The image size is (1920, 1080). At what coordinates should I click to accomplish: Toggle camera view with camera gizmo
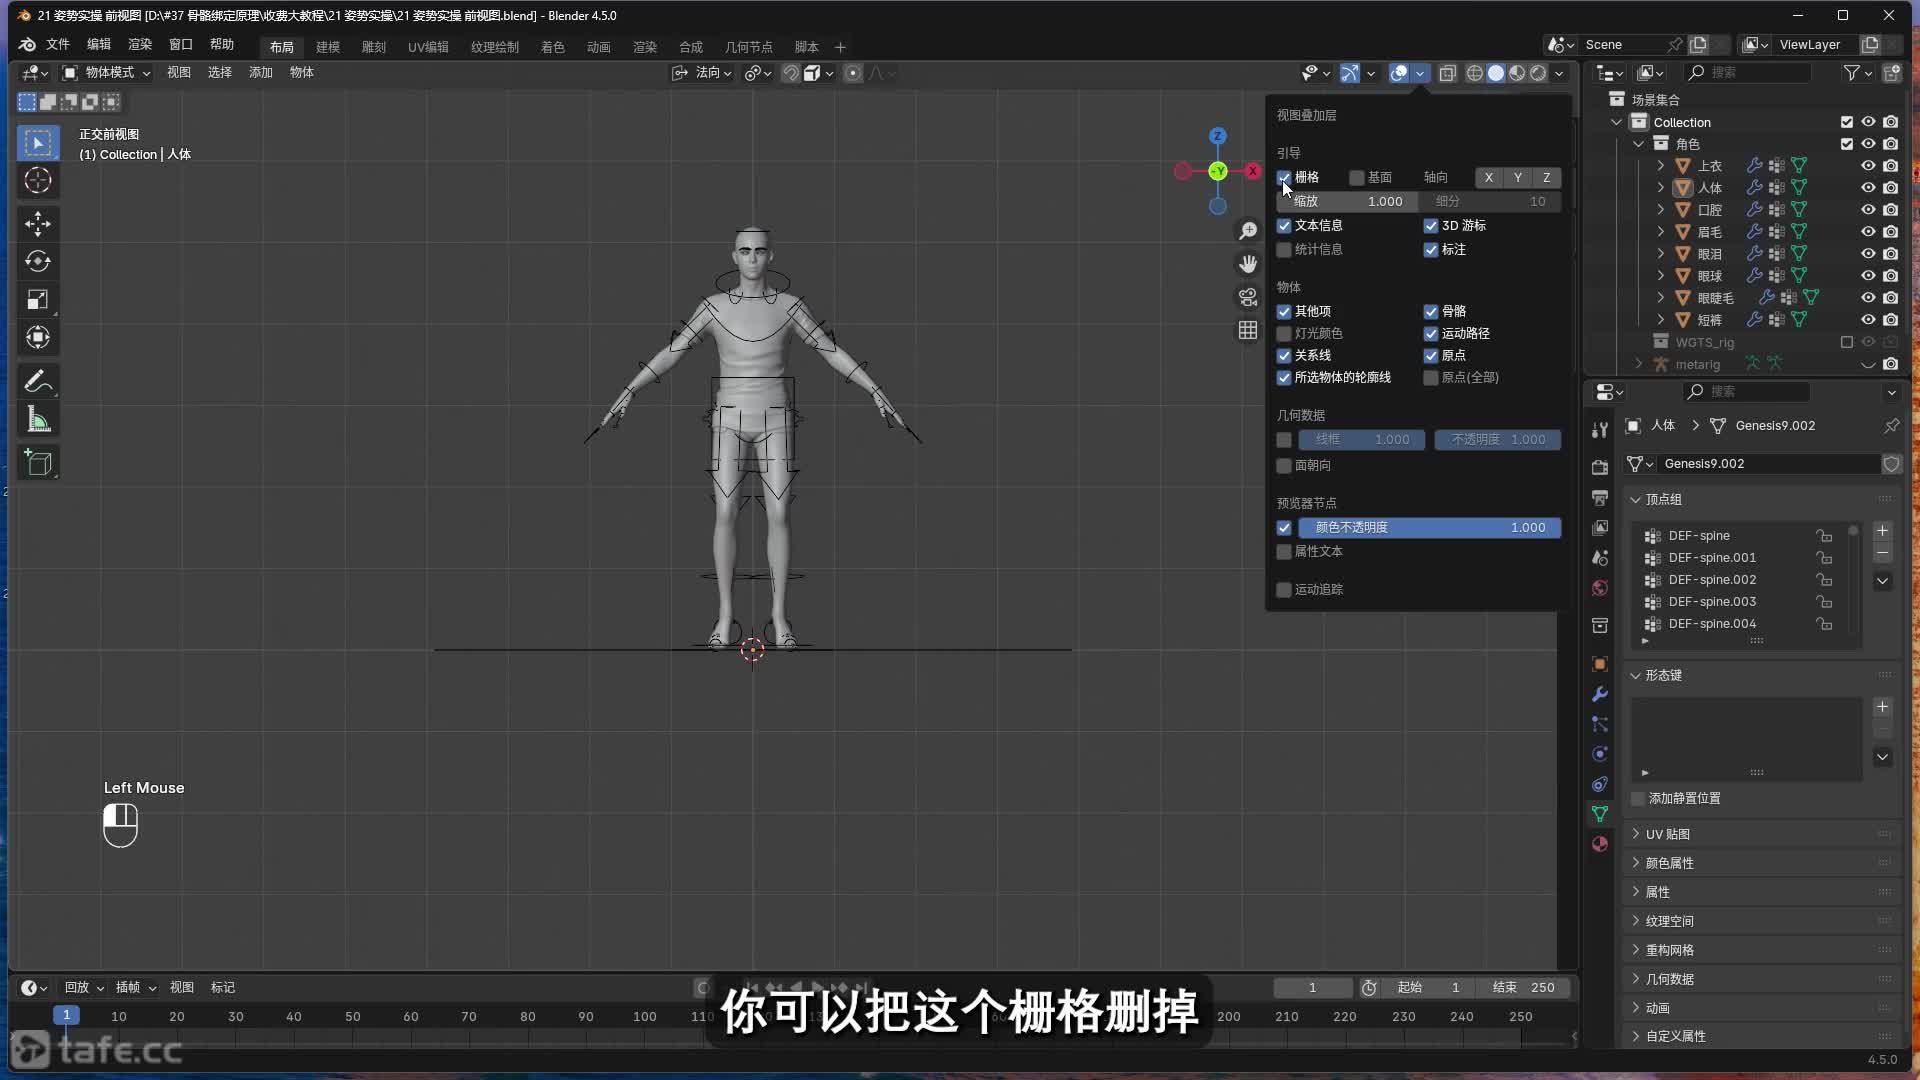pyautogui.click(x=1248, y=297)
